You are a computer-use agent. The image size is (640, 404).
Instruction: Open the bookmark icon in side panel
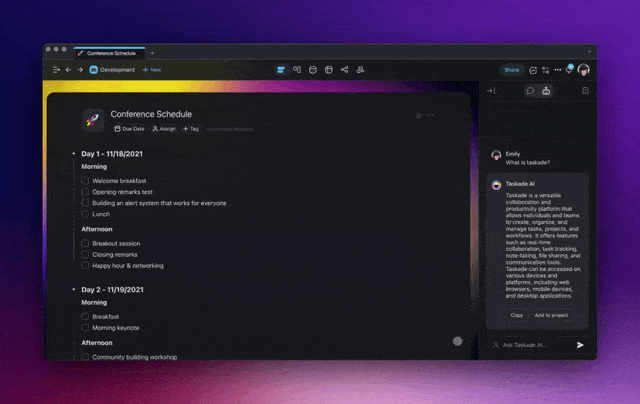pyautogui.click(x=585, y=91)
